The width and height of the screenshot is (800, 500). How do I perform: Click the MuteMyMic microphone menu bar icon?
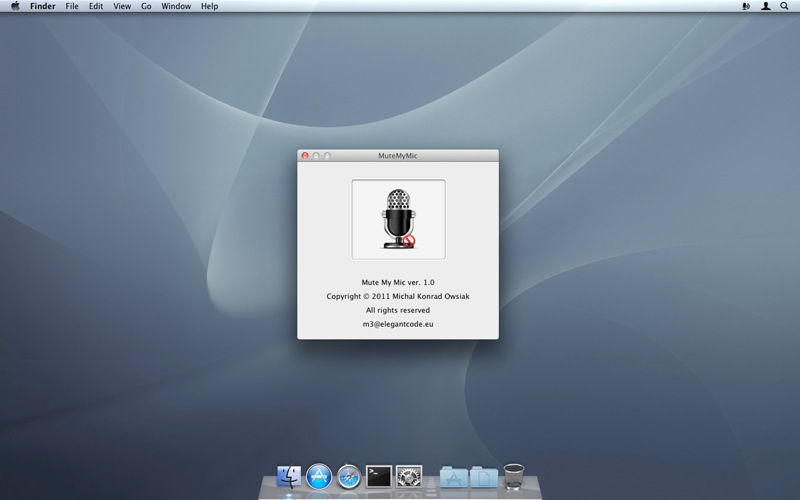coord(746,6)
